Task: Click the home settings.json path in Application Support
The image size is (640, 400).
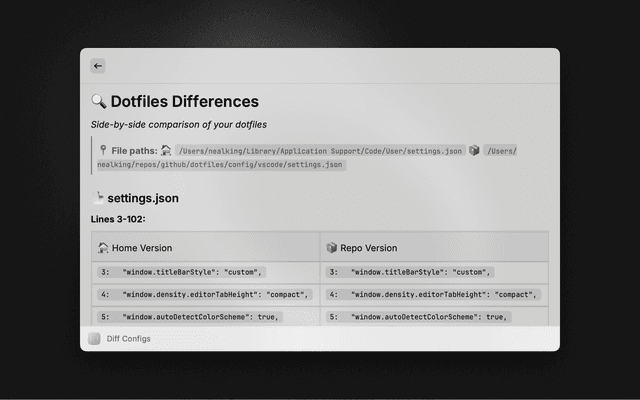Action: click(320, 151)
